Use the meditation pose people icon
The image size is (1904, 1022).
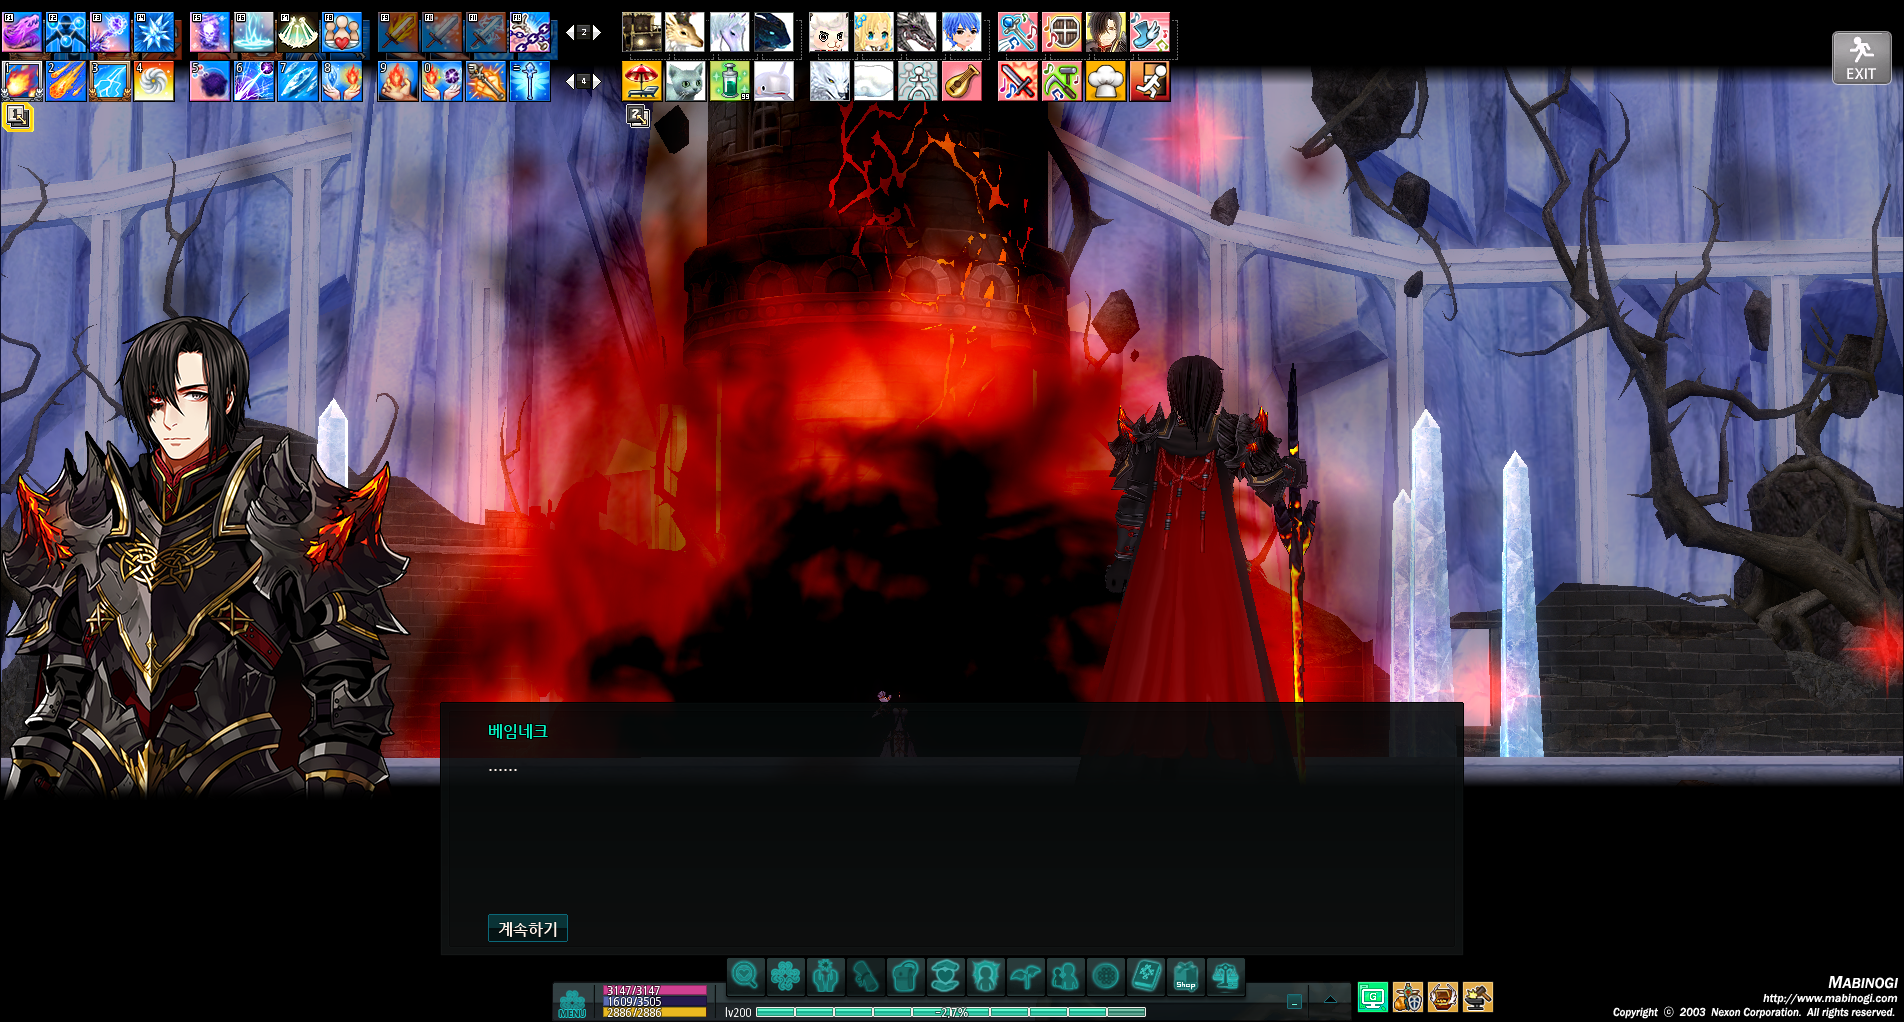click(917, 82)
